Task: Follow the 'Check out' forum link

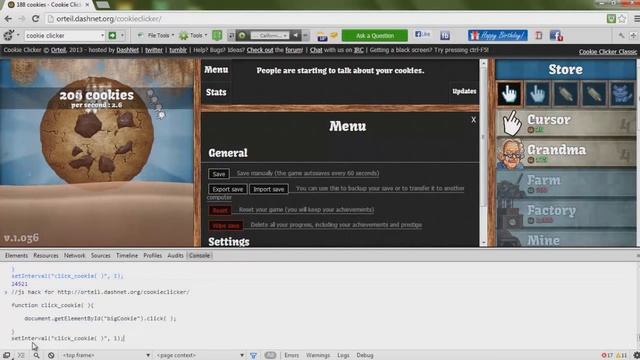Action: click(260, 50)
